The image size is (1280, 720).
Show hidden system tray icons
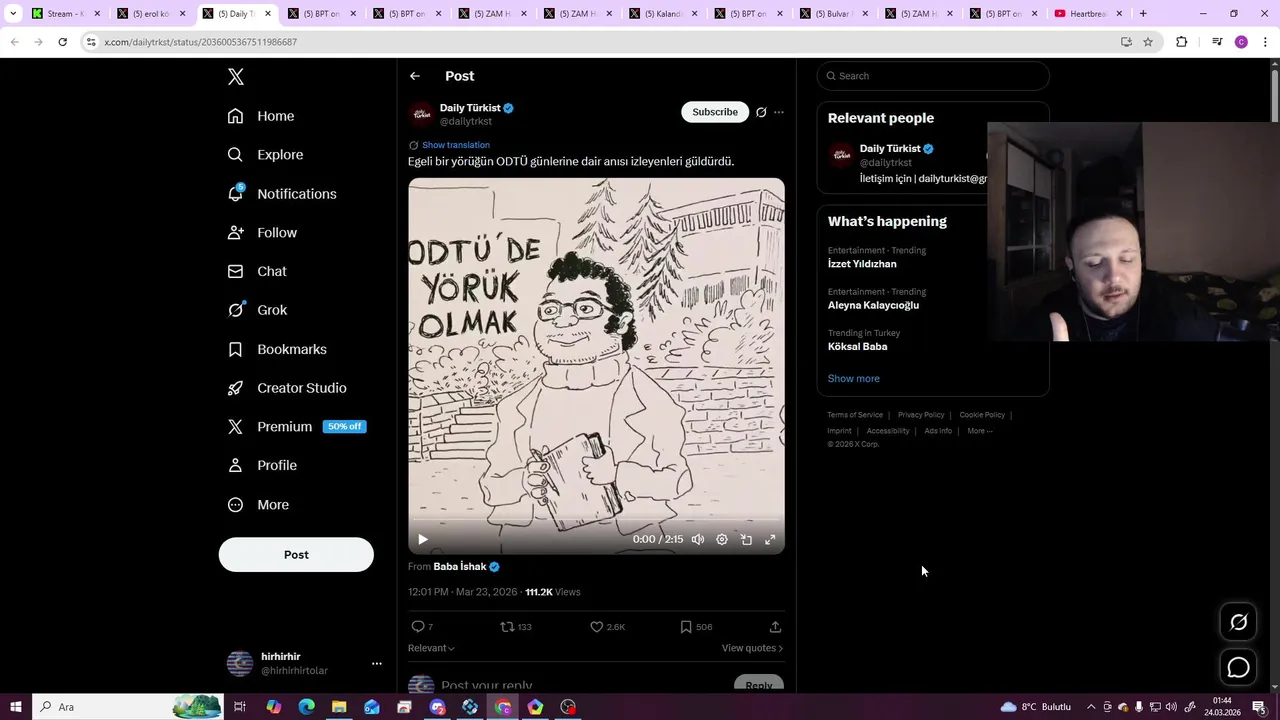click(1091, 707)
